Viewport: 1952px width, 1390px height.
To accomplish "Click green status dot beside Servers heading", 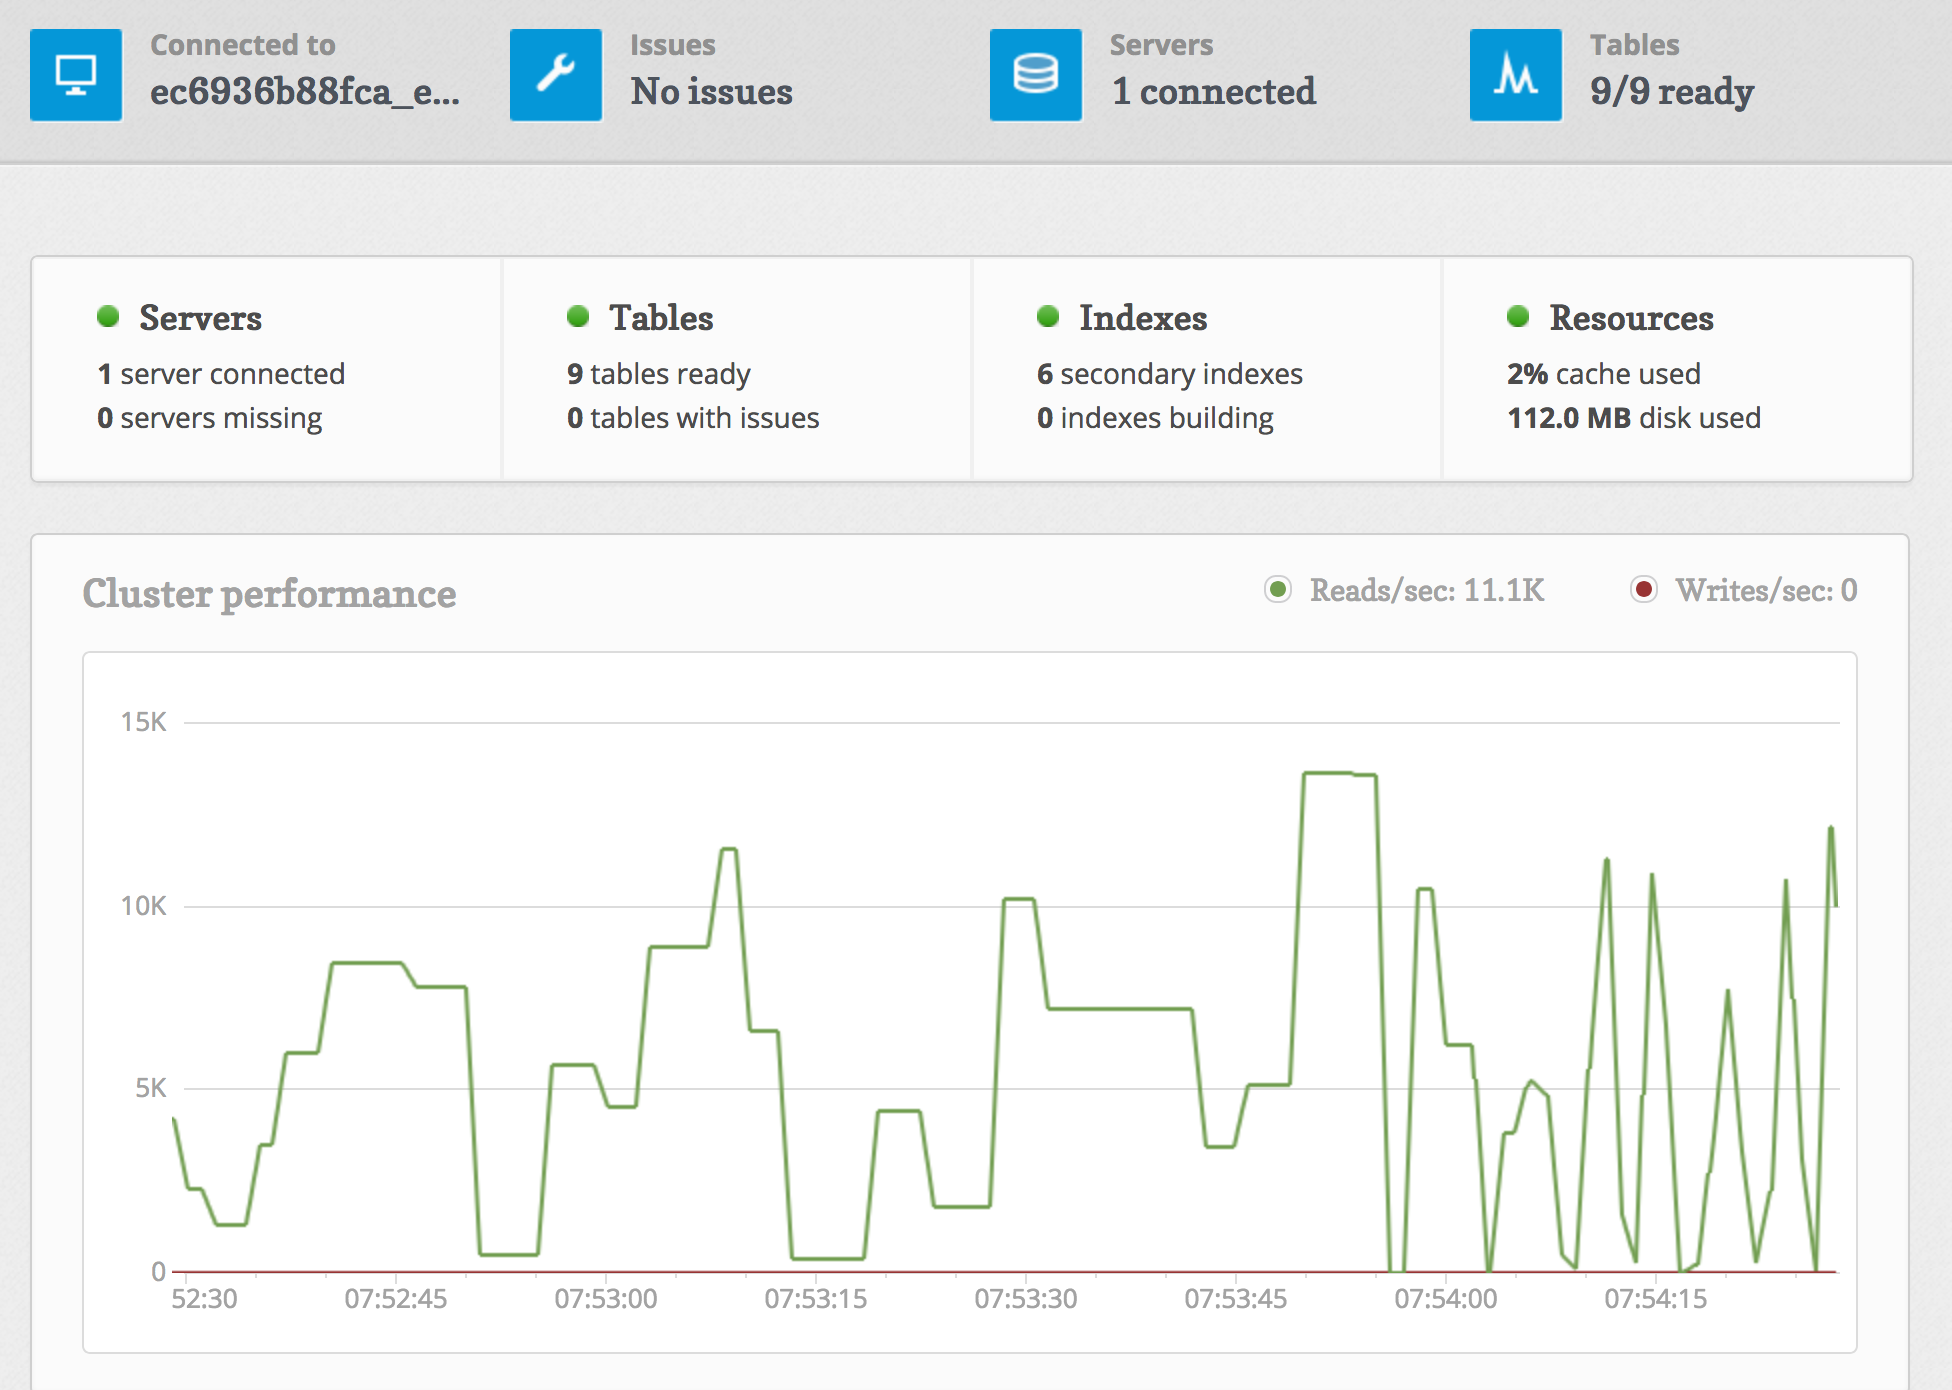I will coord(108,317).
